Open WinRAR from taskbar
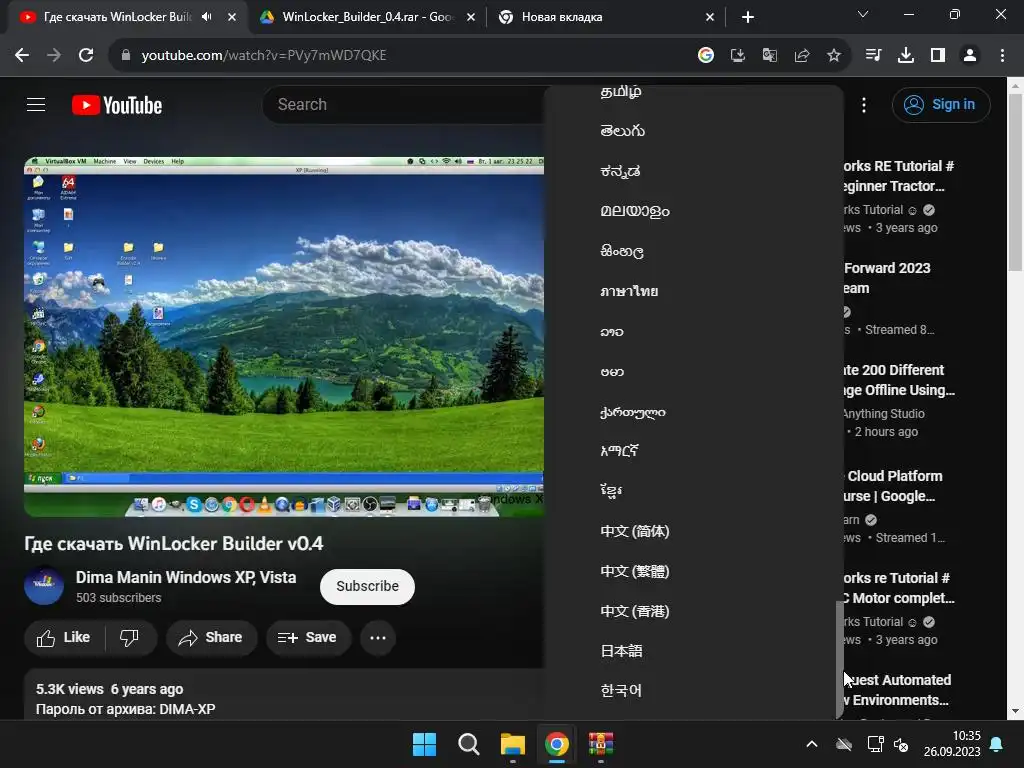This screenshot has height=768, width=1024. 601,744
